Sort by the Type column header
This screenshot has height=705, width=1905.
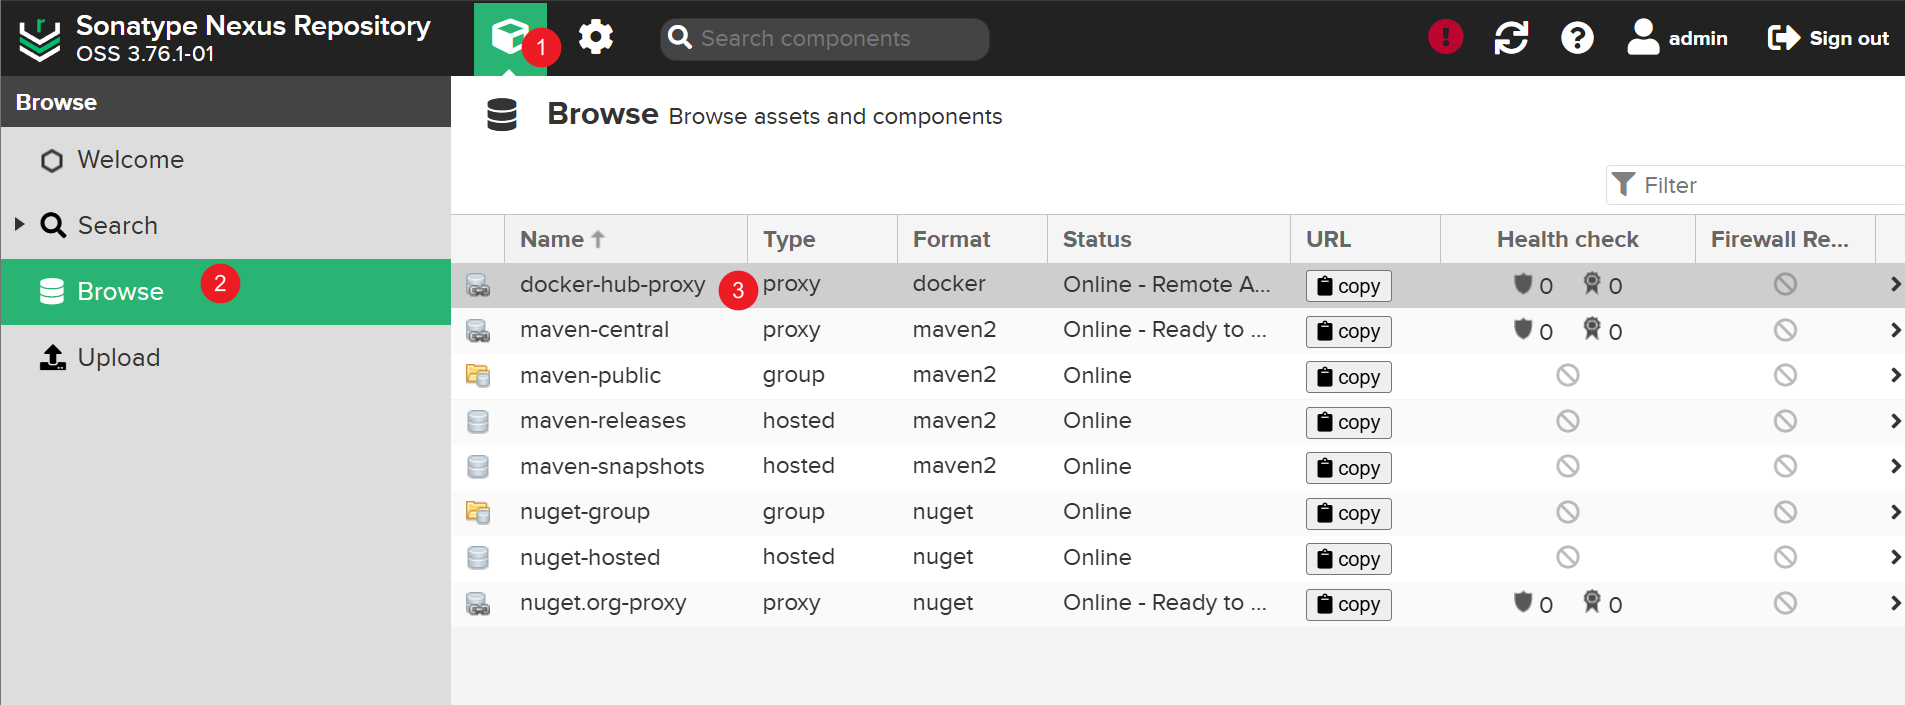click(x=822, y=239)
